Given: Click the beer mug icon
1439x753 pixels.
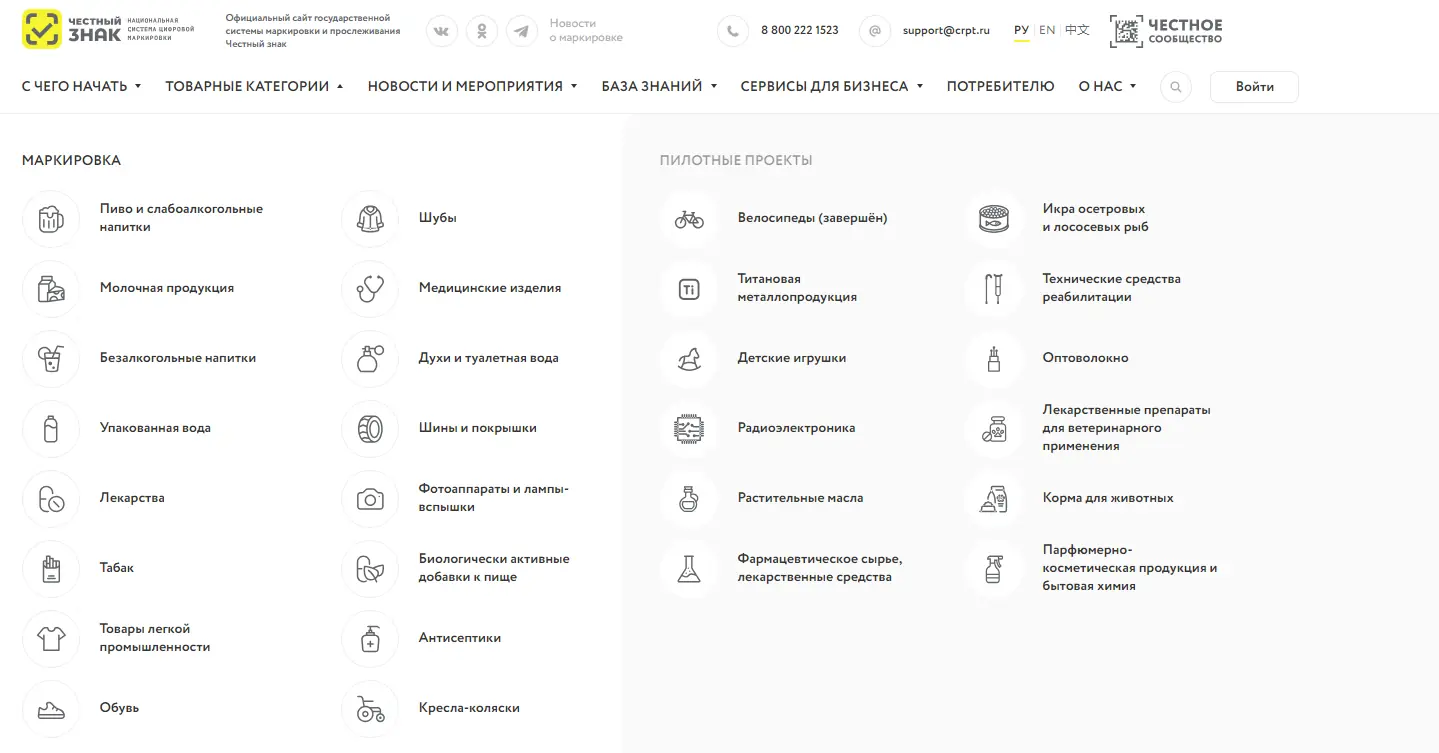Looking at the screenshot, I should 51,219.
